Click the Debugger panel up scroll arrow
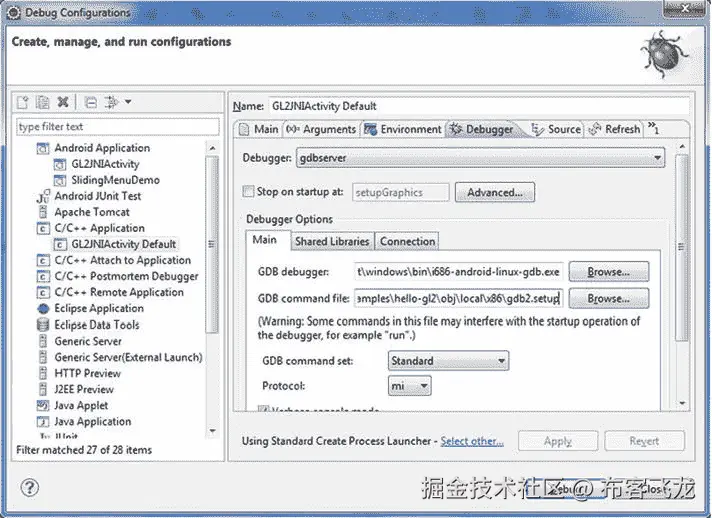This screenshot has height=518, width=712. click(682, 147)
